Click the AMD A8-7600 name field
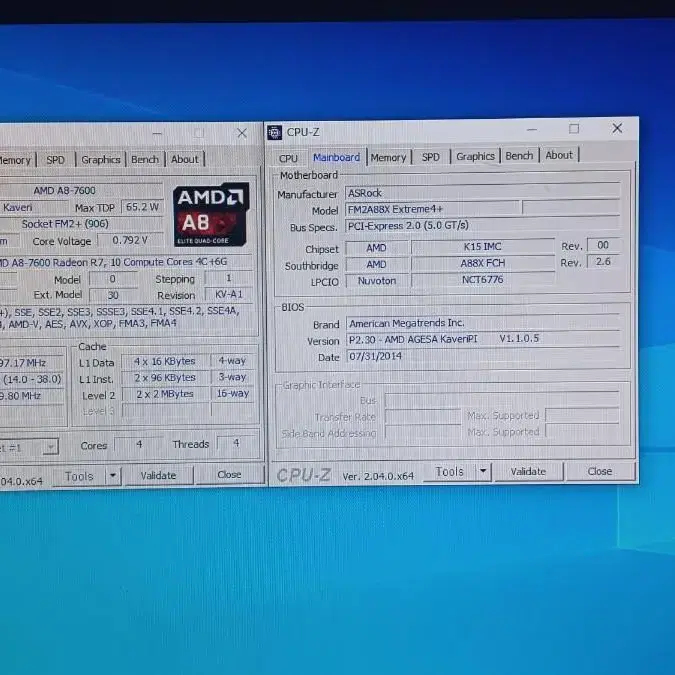 pyautogui.click(x=81, y=191)
